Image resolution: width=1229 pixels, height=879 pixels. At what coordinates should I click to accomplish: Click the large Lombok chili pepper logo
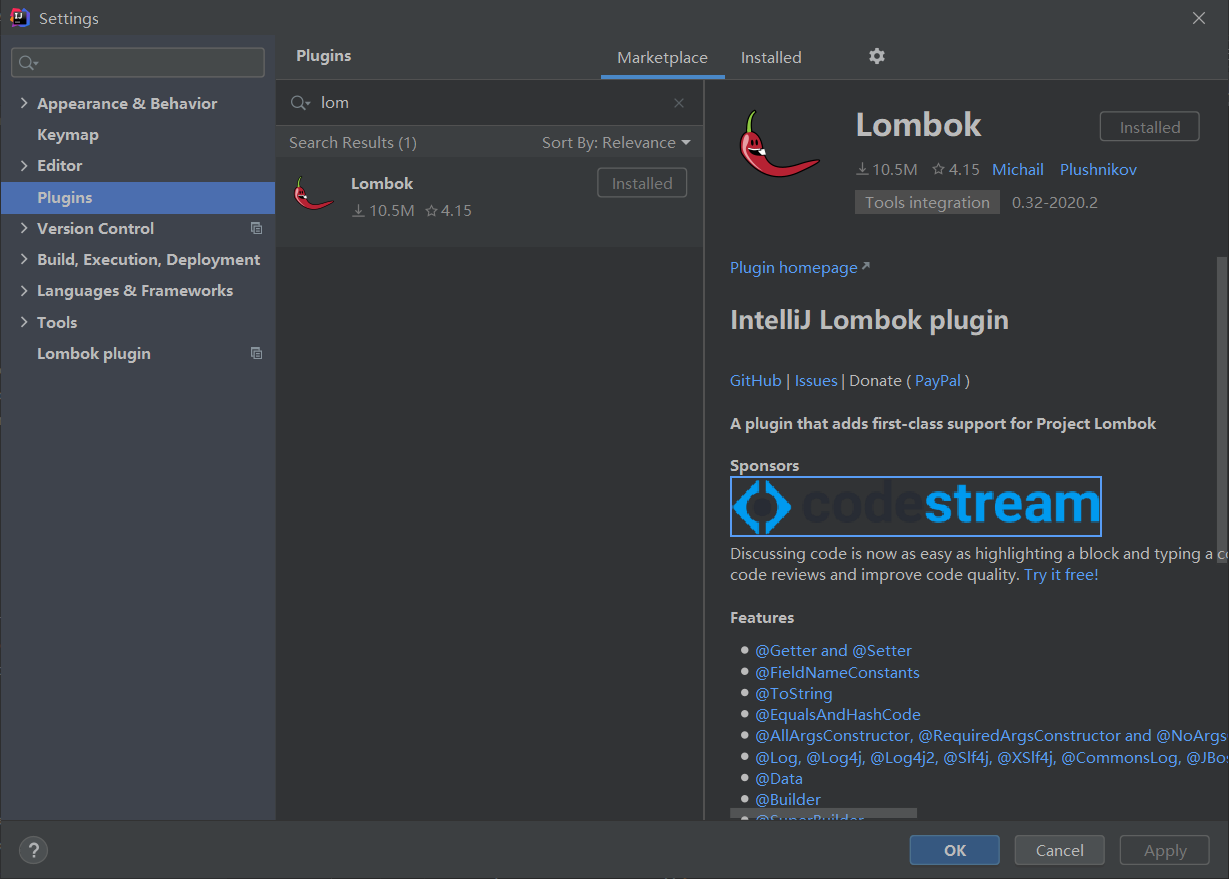click(779, 145)
